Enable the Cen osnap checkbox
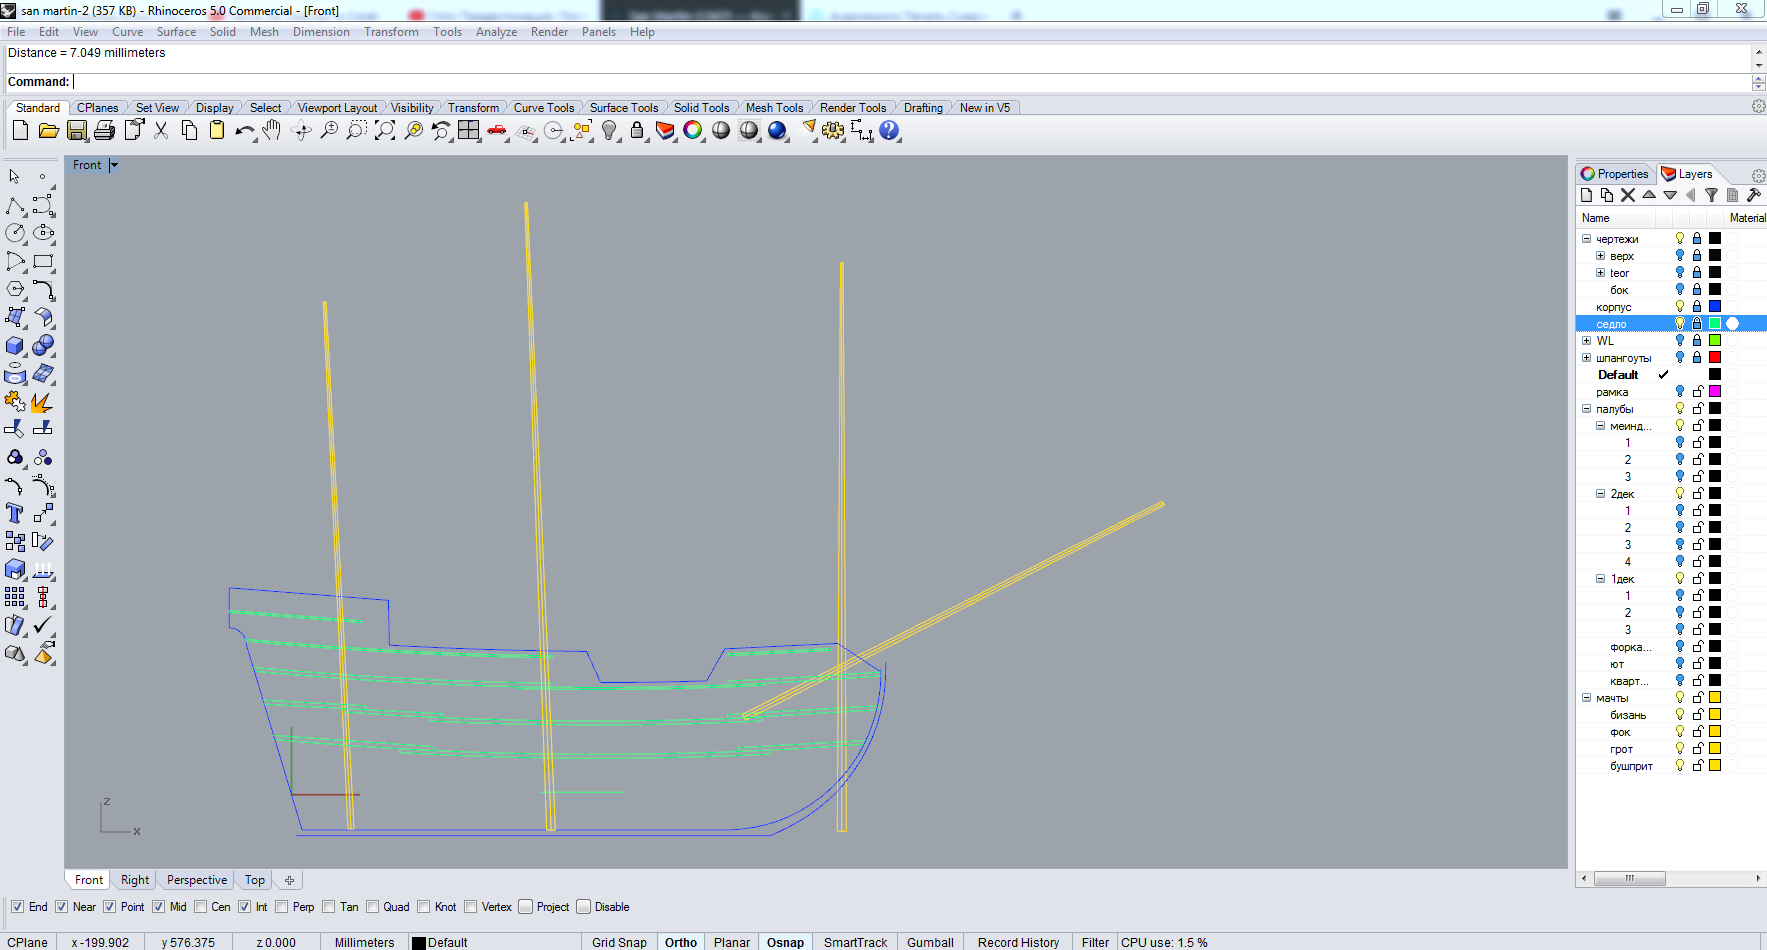This screenshot has width=1767, height=950. point(201,907)
